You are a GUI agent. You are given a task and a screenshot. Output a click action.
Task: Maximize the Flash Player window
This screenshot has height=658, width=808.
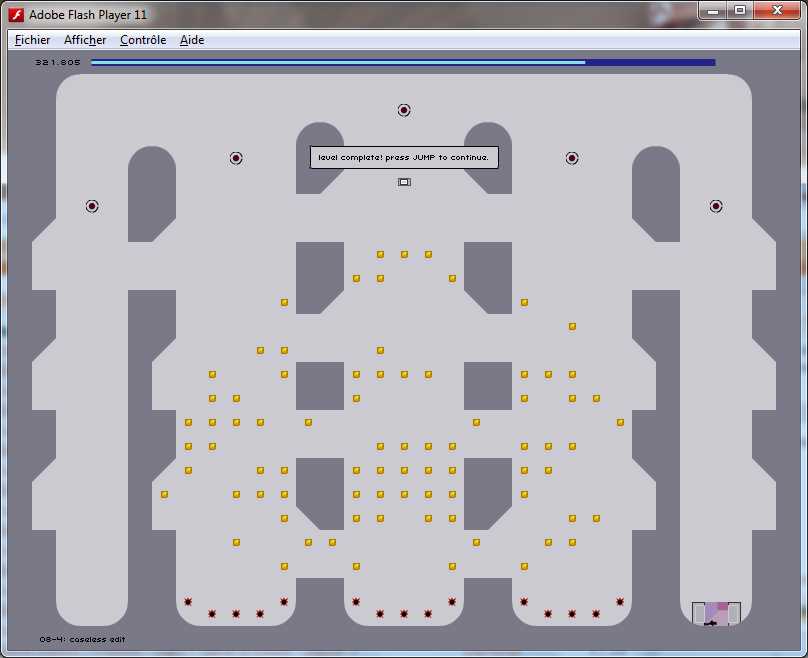pos(740,11)
